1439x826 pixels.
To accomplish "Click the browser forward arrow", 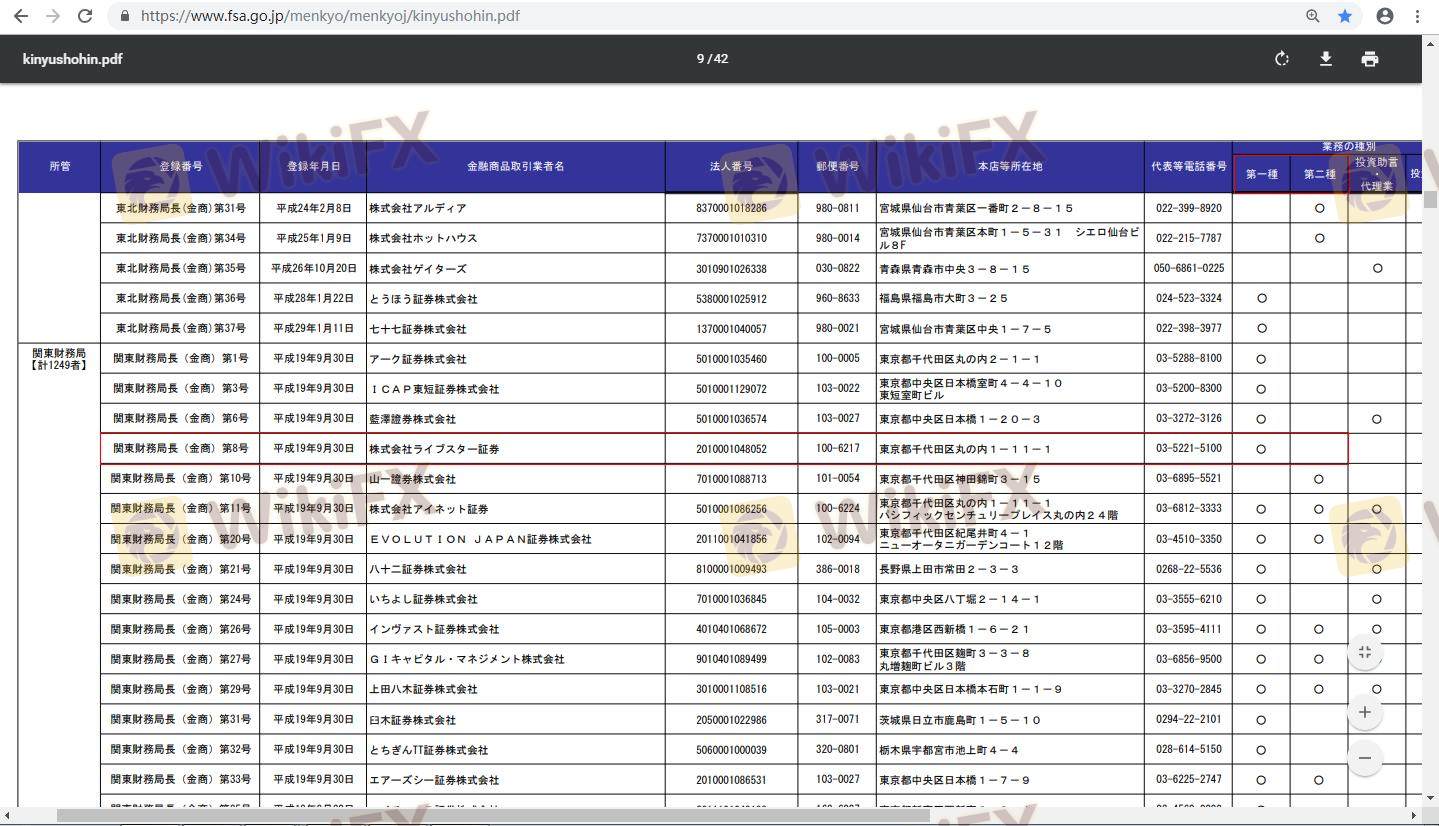I will point(53,16).
